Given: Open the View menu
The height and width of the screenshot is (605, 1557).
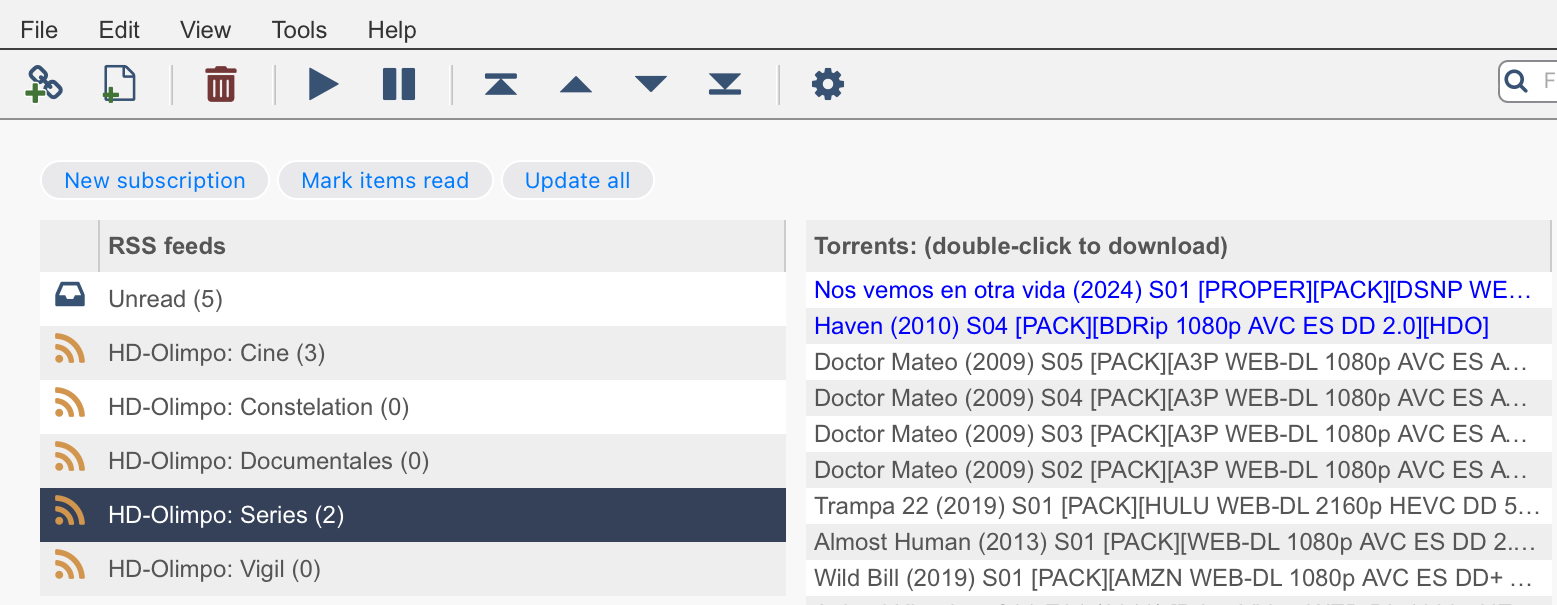Looking at the screenshot, I should tap(206, 30).
